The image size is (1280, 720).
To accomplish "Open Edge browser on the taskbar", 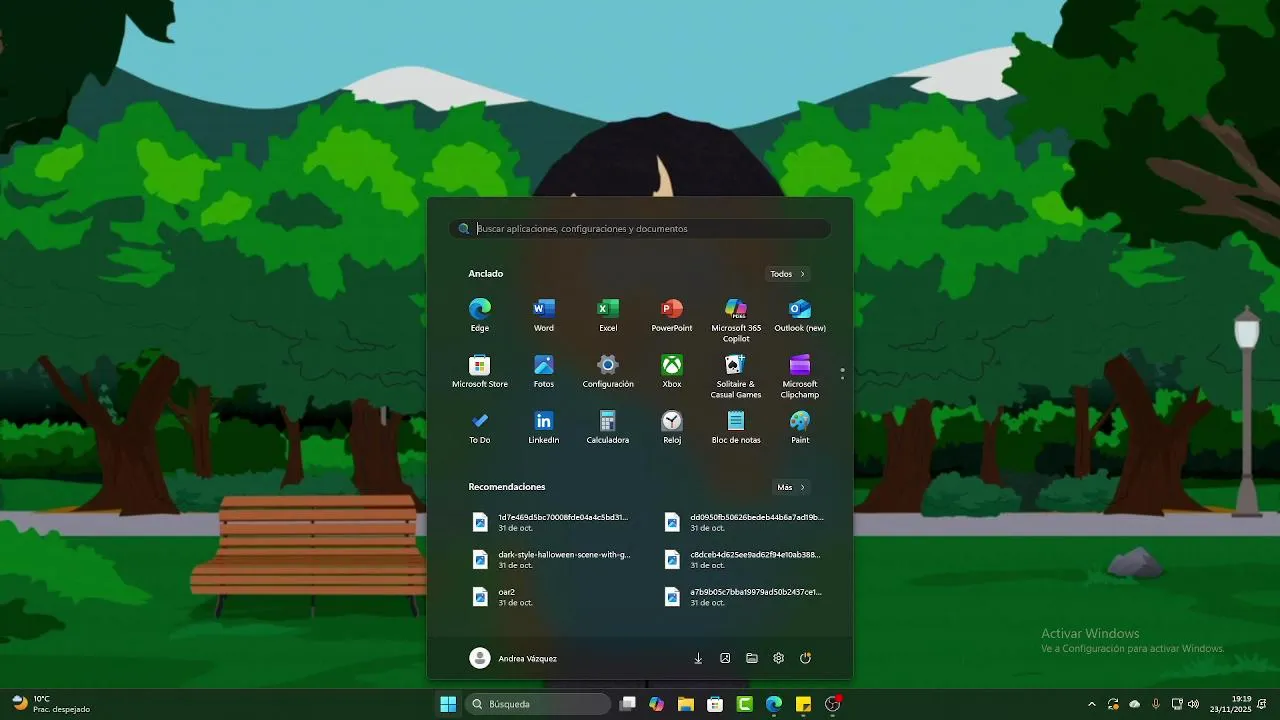I will tap(774, 704).
